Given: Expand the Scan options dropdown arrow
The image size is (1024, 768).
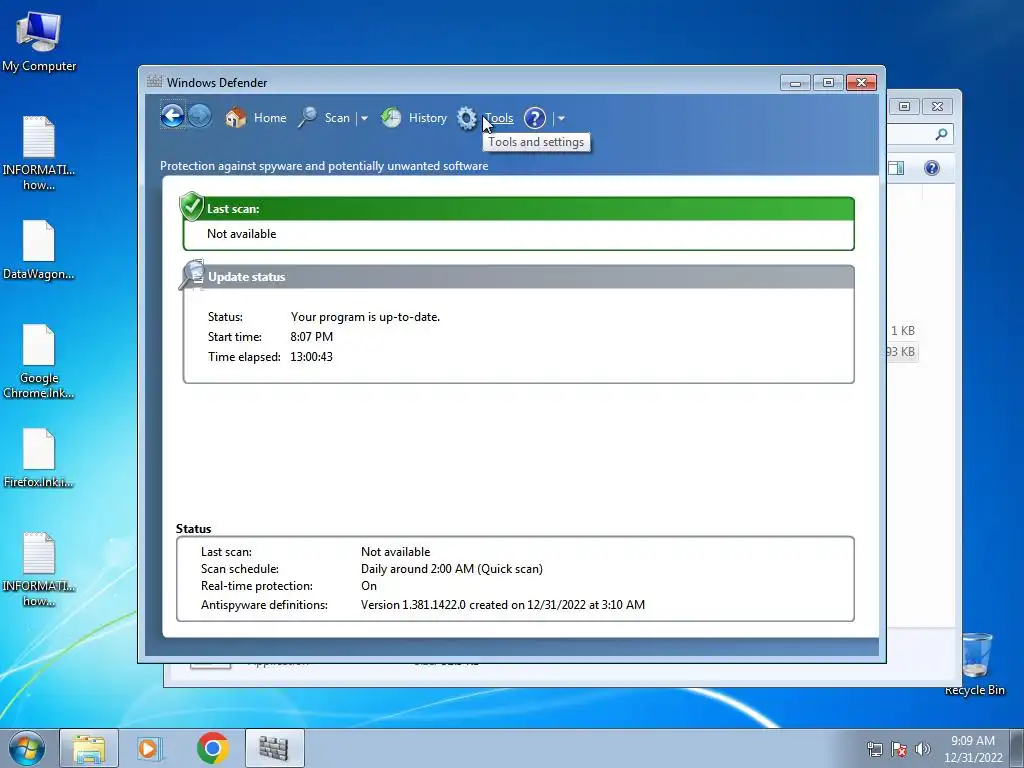Looking at the screenshot, I should (364, 118).
